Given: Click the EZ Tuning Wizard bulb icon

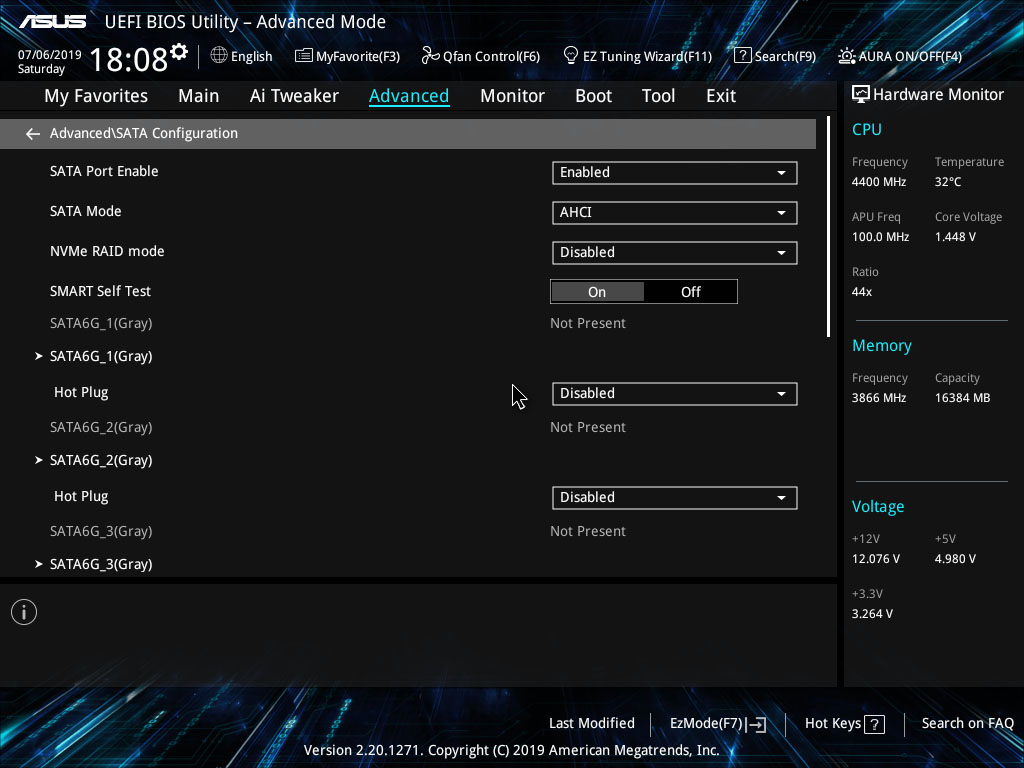Looking at the screenshot, I should [x=570, y=56].
